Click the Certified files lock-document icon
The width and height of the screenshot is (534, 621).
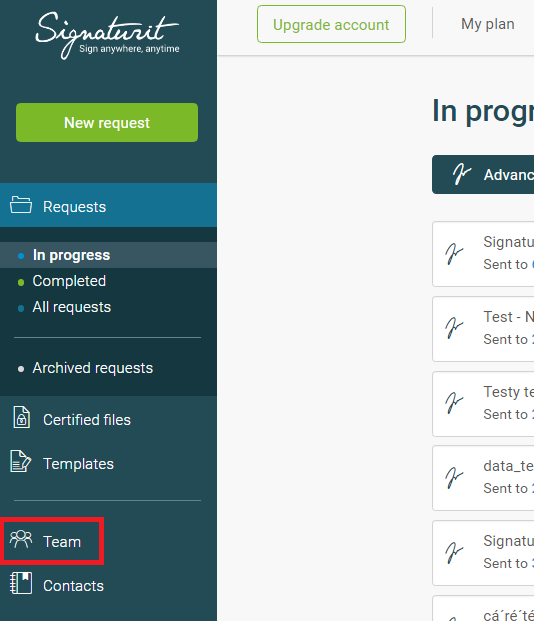click(x=22, y=417)
